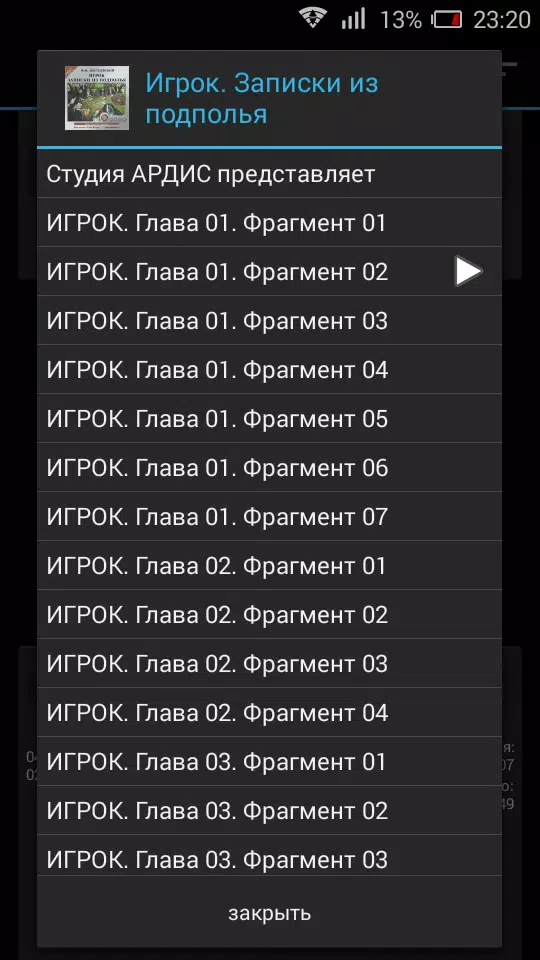The height and width of the screenshot is (960, 540).
Task: Tap the cellular signal bars icon
Action: [353, 18]
